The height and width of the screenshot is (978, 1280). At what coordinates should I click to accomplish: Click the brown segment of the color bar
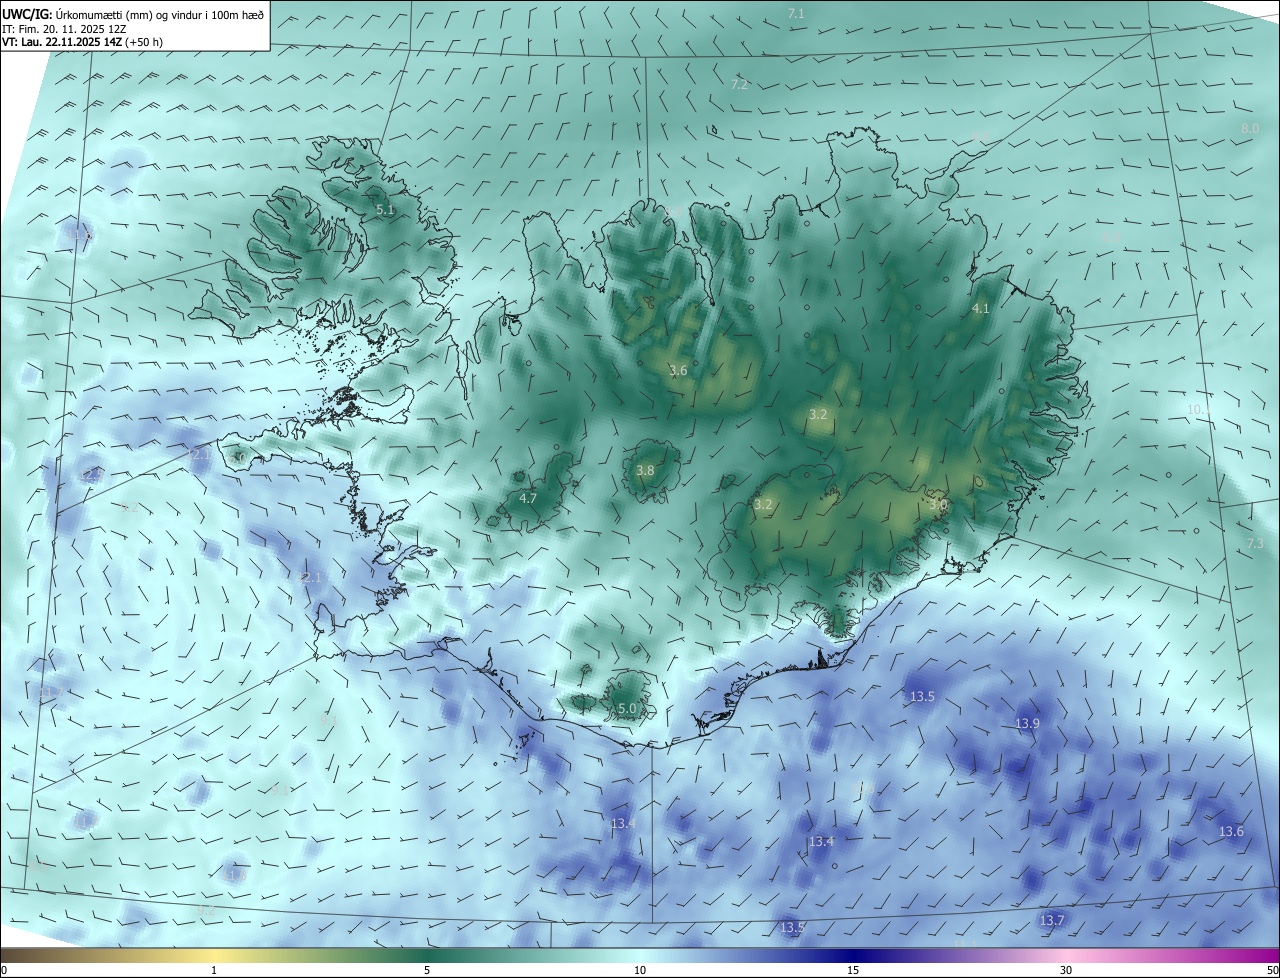pyautogui.click(x=40, y=955)
